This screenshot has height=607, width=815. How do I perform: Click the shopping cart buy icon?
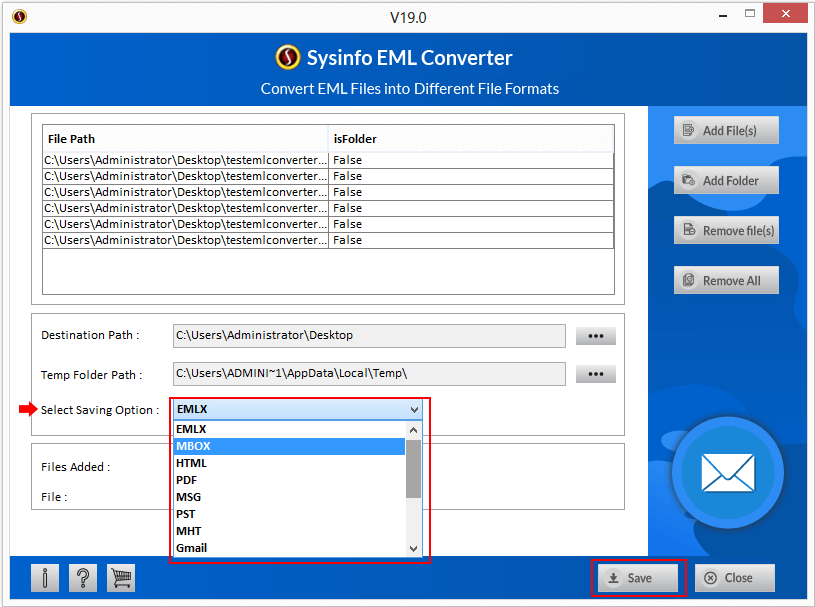[x=121, y=577]
